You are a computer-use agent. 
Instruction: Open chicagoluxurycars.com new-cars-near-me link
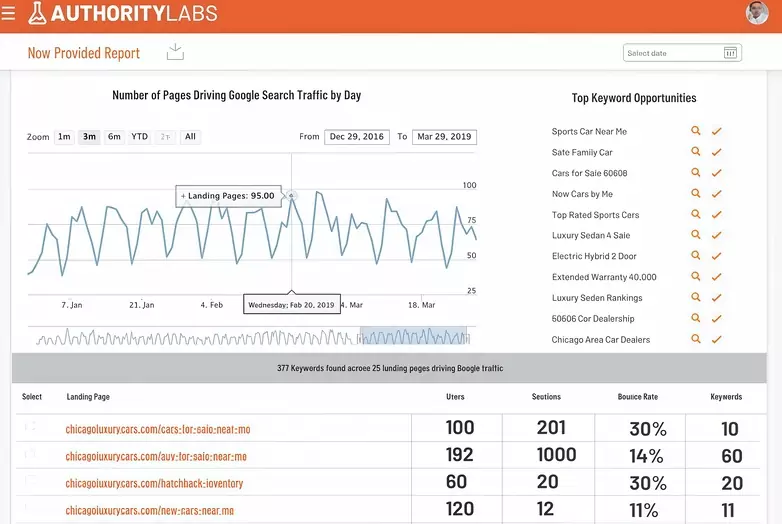tap(150, 510)
